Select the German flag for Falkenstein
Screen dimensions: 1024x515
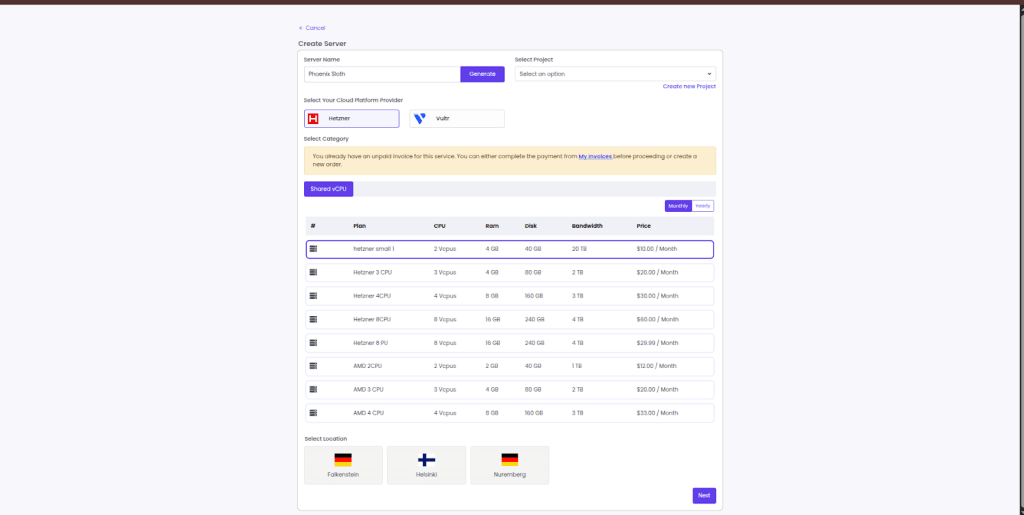click(343, 460)
